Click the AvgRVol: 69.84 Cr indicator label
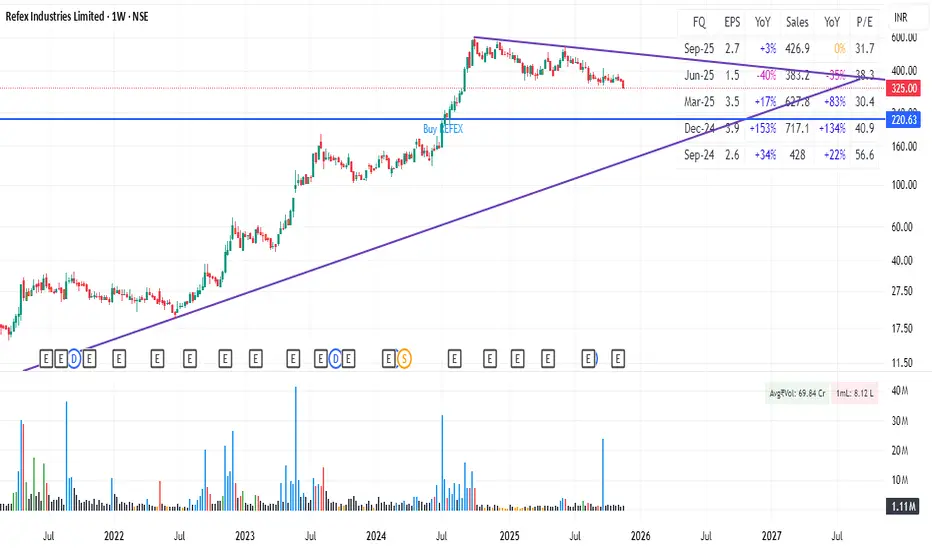The image size is (932, 550). click(x=797, y=394)
